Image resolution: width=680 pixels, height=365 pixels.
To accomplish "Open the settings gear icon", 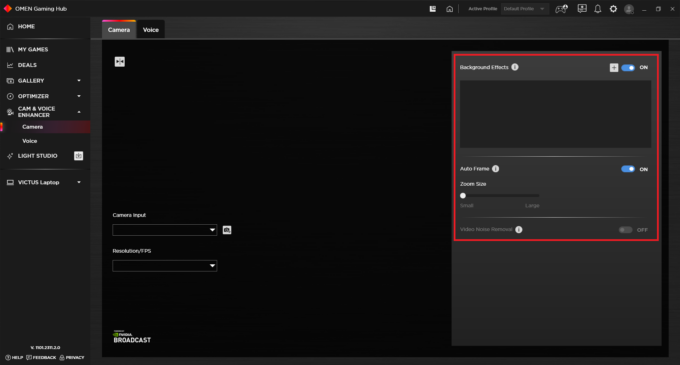I will tap(613, 9).
